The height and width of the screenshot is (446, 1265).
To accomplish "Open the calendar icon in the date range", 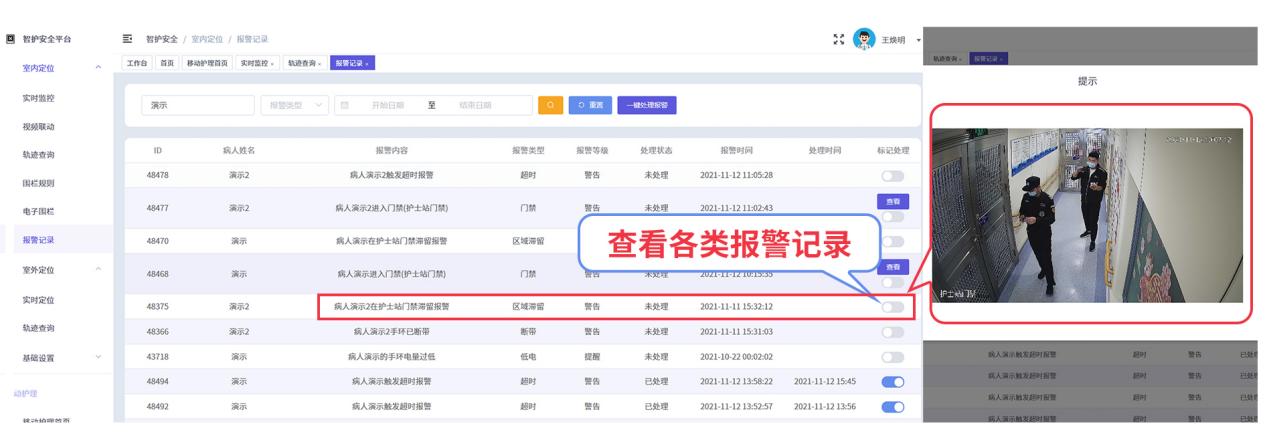I will (344, 106).
